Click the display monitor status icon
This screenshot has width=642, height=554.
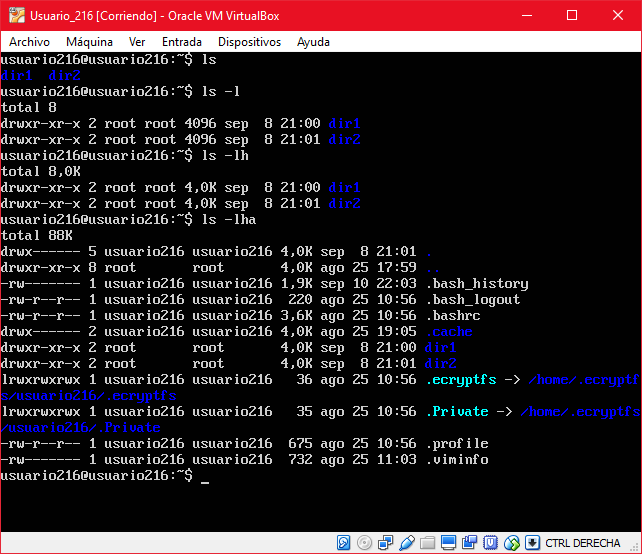[x=449, y=543]
